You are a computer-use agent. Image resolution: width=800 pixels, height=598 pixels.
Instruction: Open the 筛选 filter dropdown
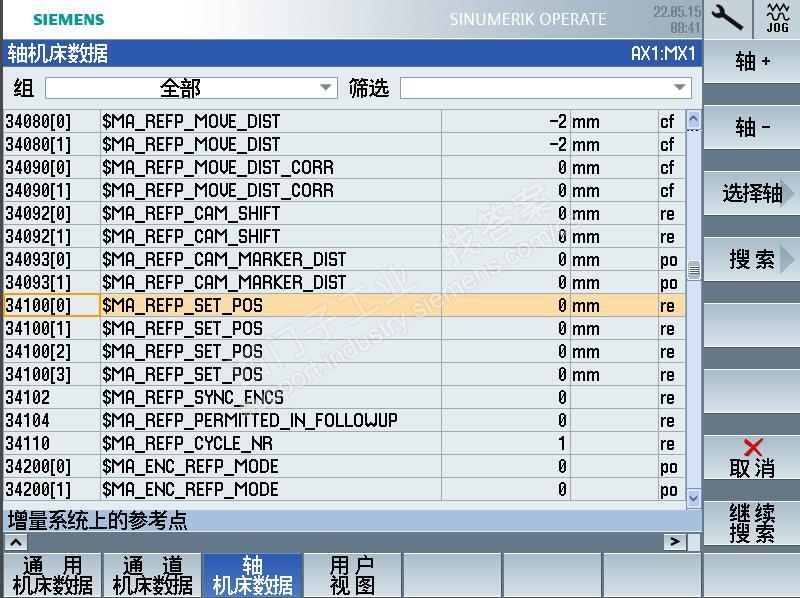click(546, 88)
